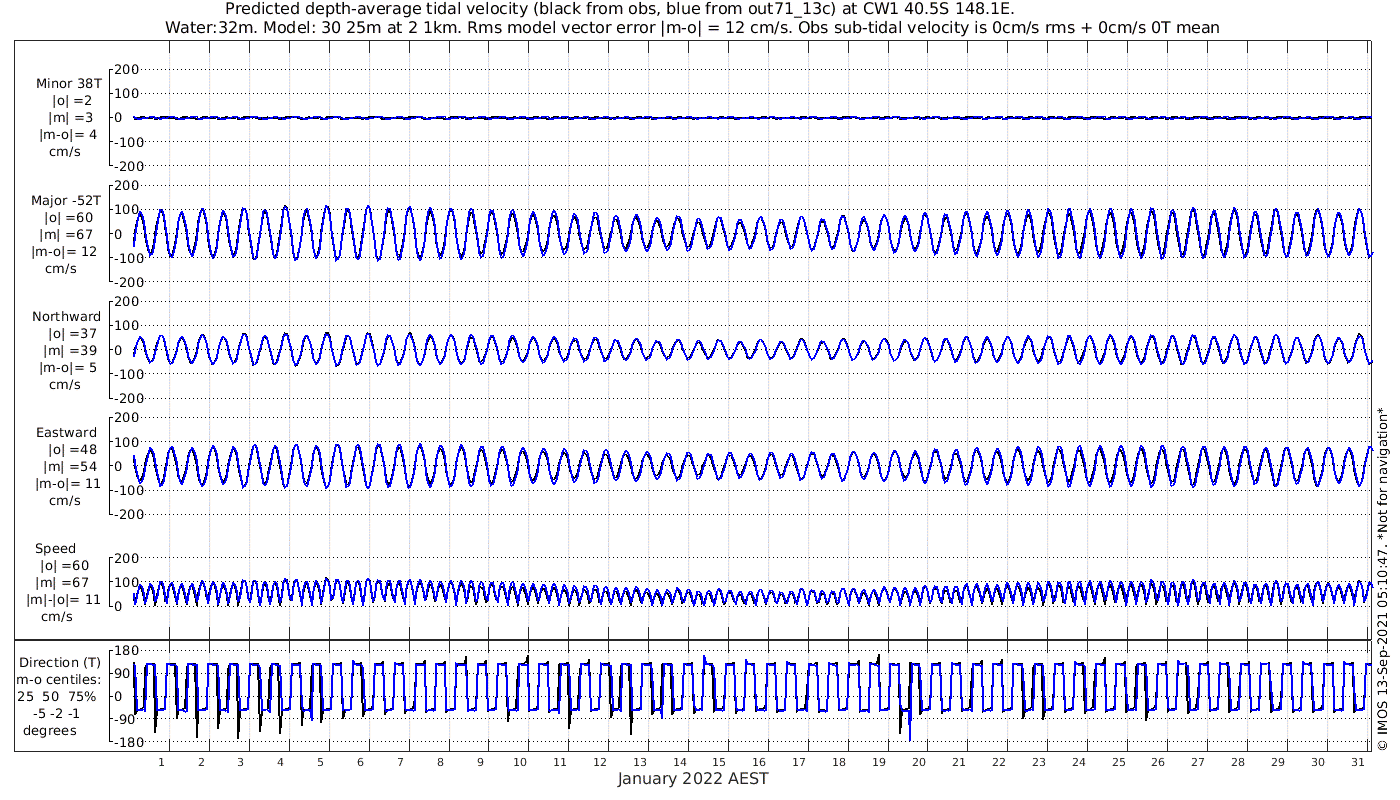The image size is (1400, 800).
Task: Click the 180 tick on Direction axis
Action: click(126, 652)
